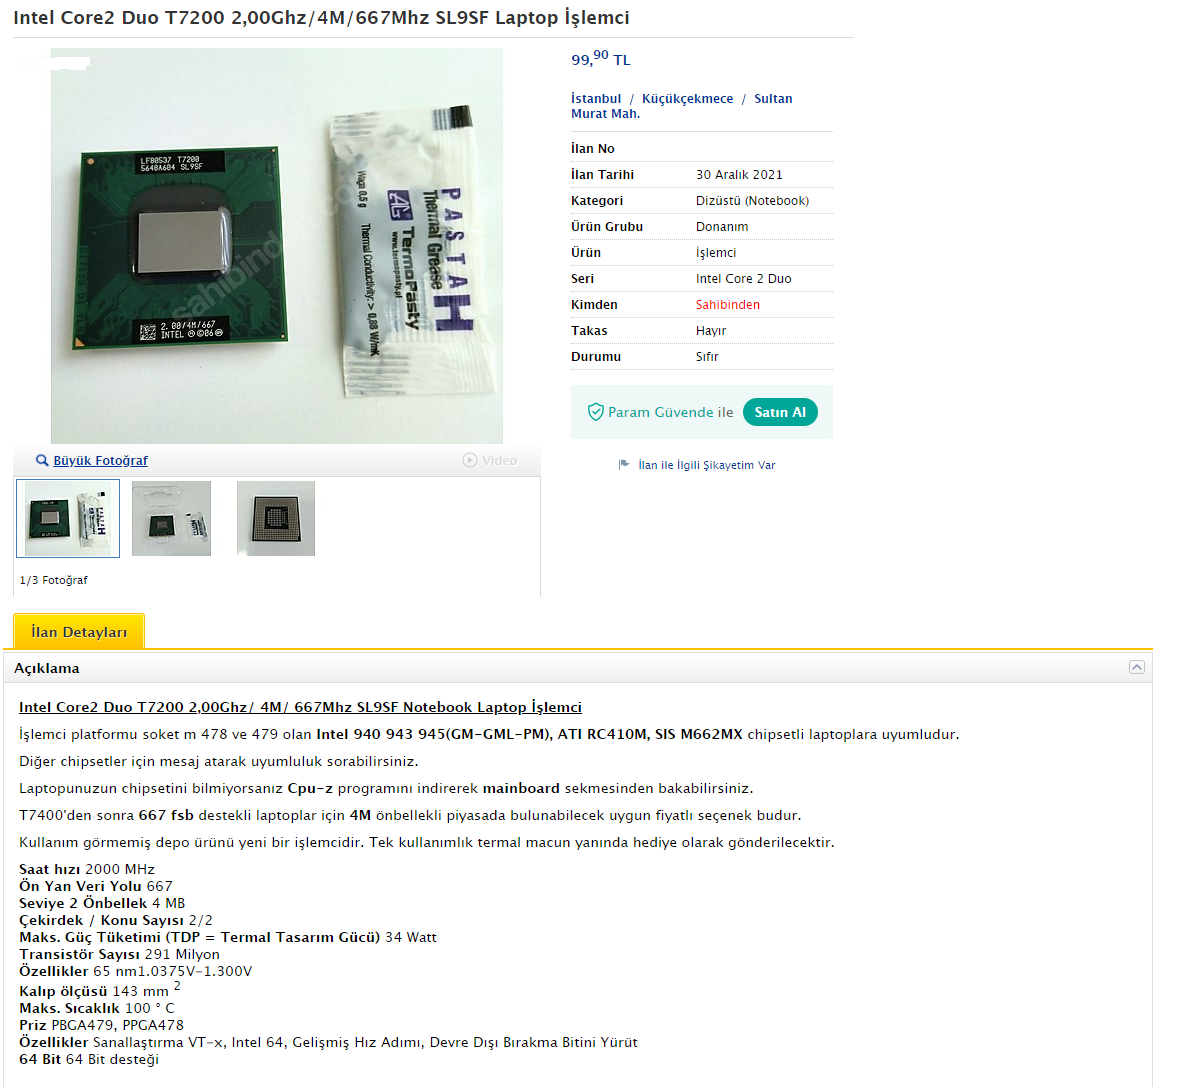Select the second thumbnail with plastic case

[x=171, y=519]
